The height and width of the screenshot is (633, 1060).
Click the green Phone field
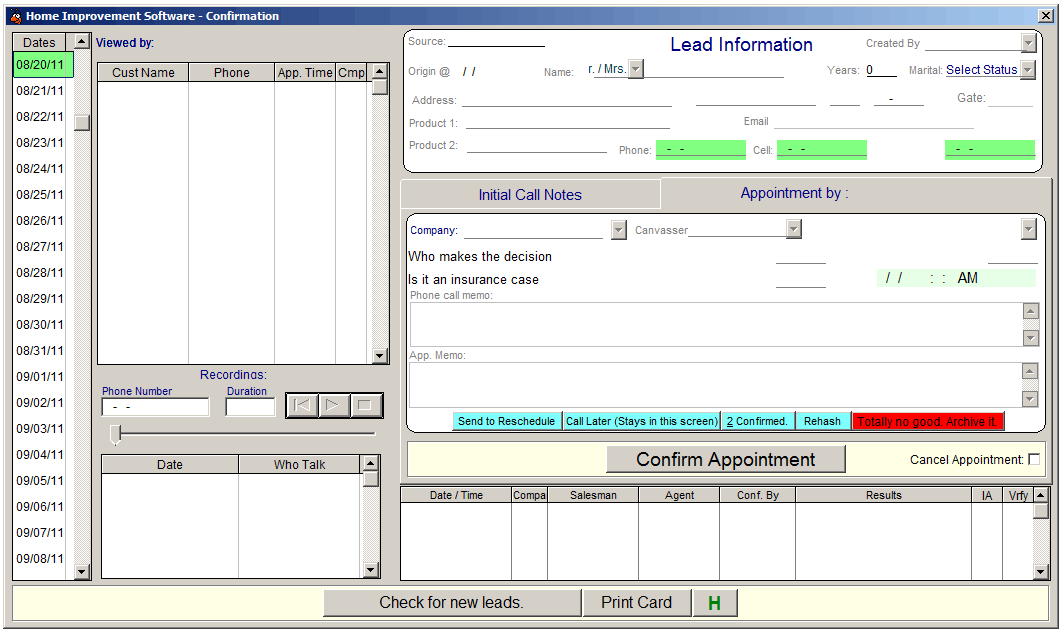point(700,149)
